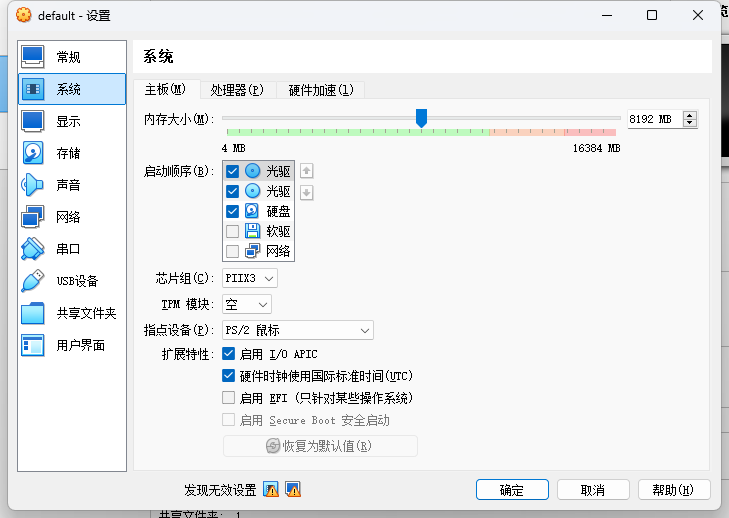Image resolution: width=729 pixels, height=518 pixels.
Task: Toggle 硬件时钟使用国际标准时间(UTC) checkbox
Action: (228, 376)
